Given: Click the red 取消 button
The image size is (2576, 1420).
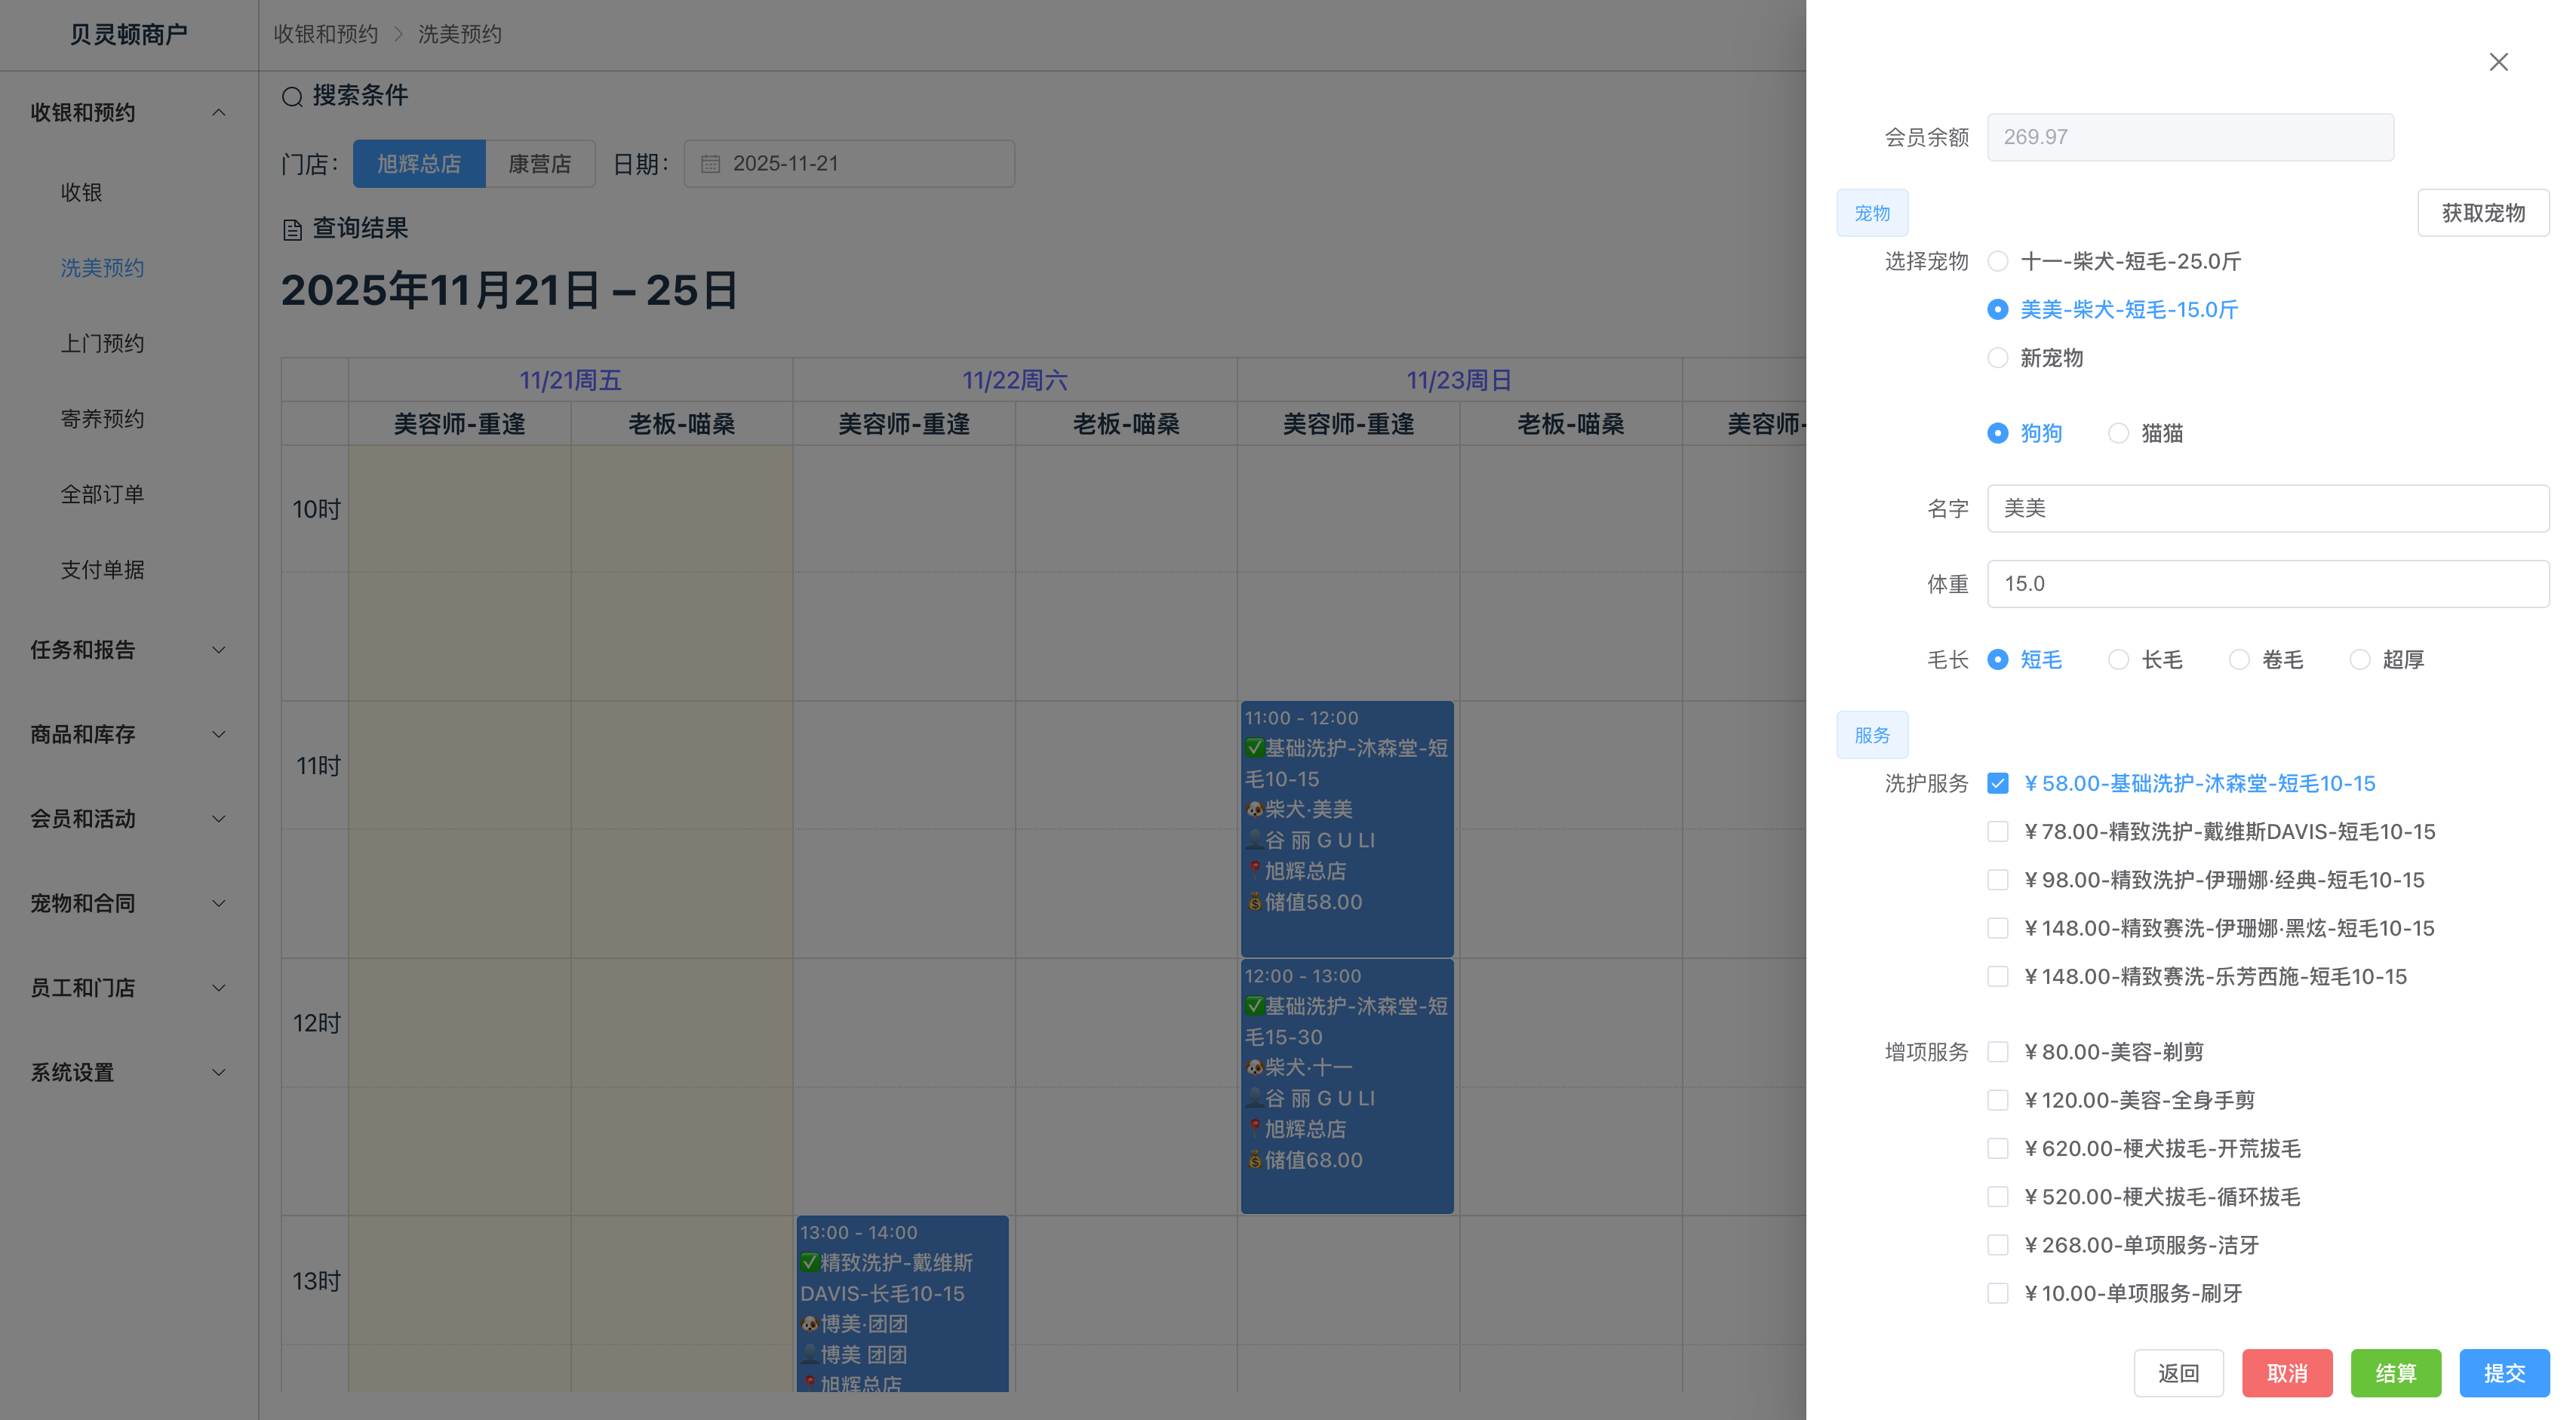Looking at the screenshot, I should point(2286,1373).
